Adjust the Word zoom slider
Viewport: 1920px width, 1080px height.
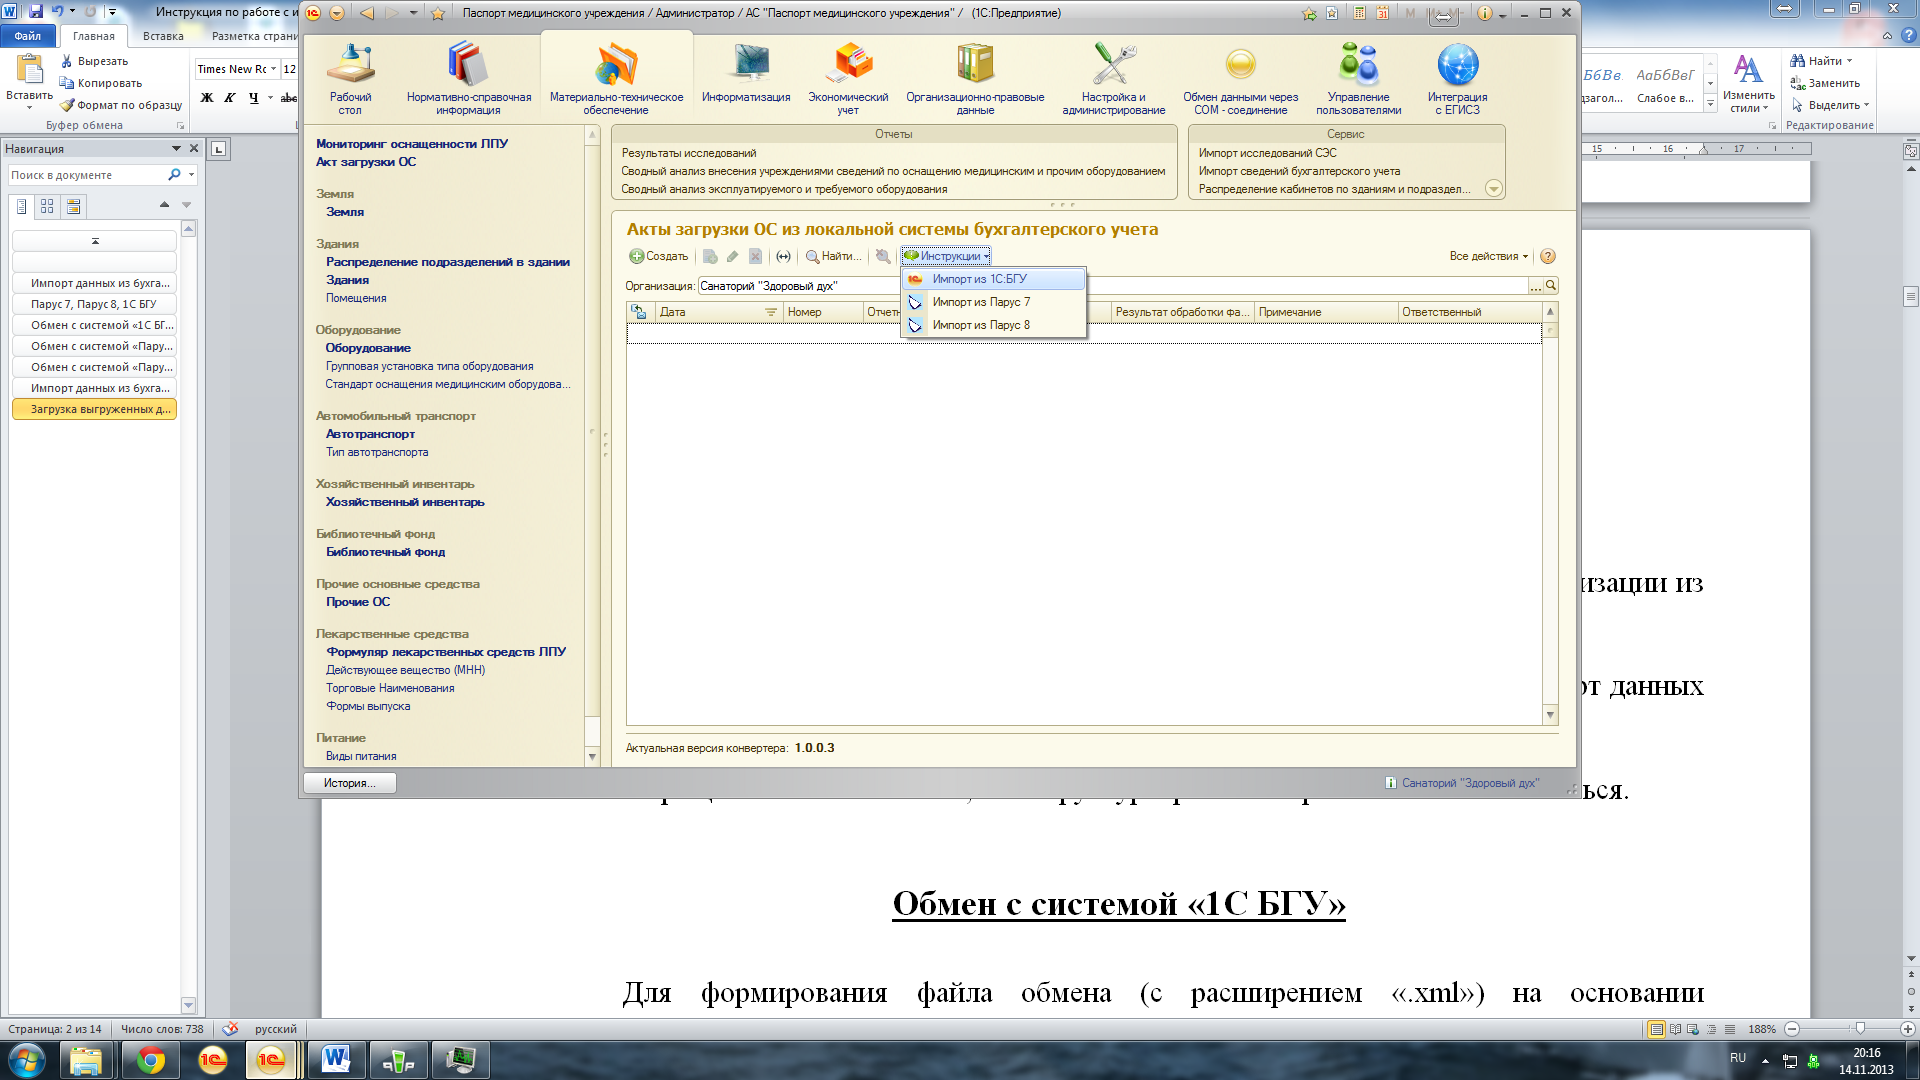1860,1029
